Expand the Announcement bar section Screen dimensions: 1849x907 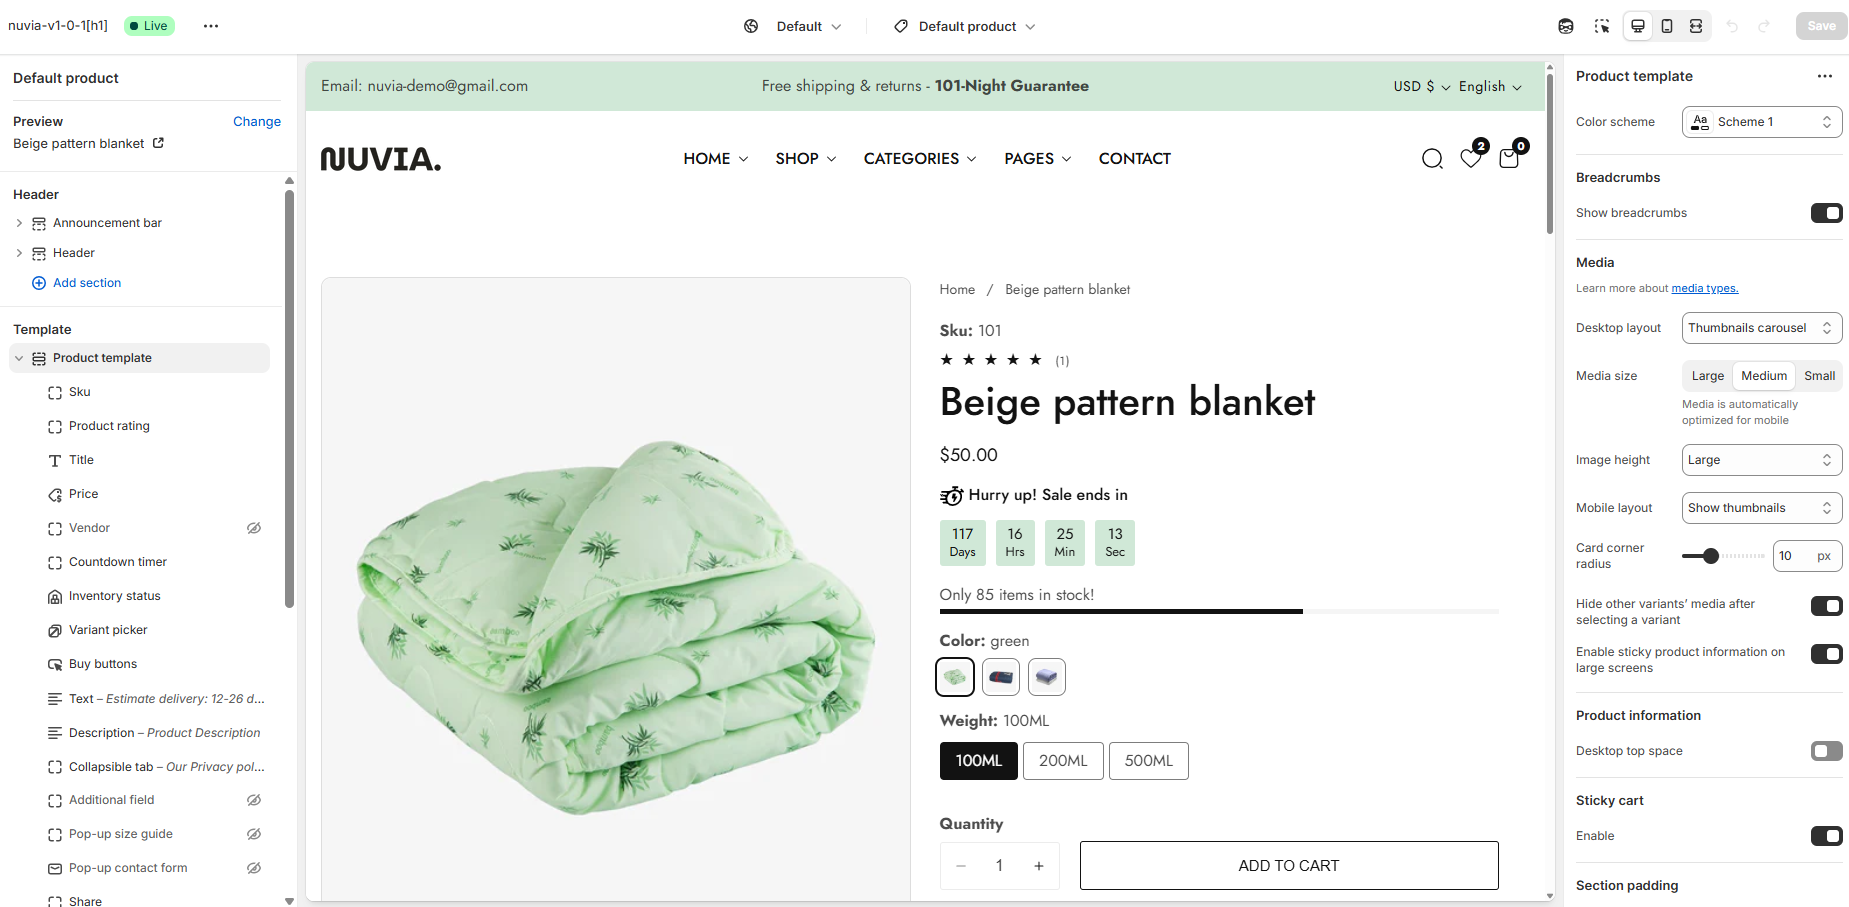coord(19,223)
